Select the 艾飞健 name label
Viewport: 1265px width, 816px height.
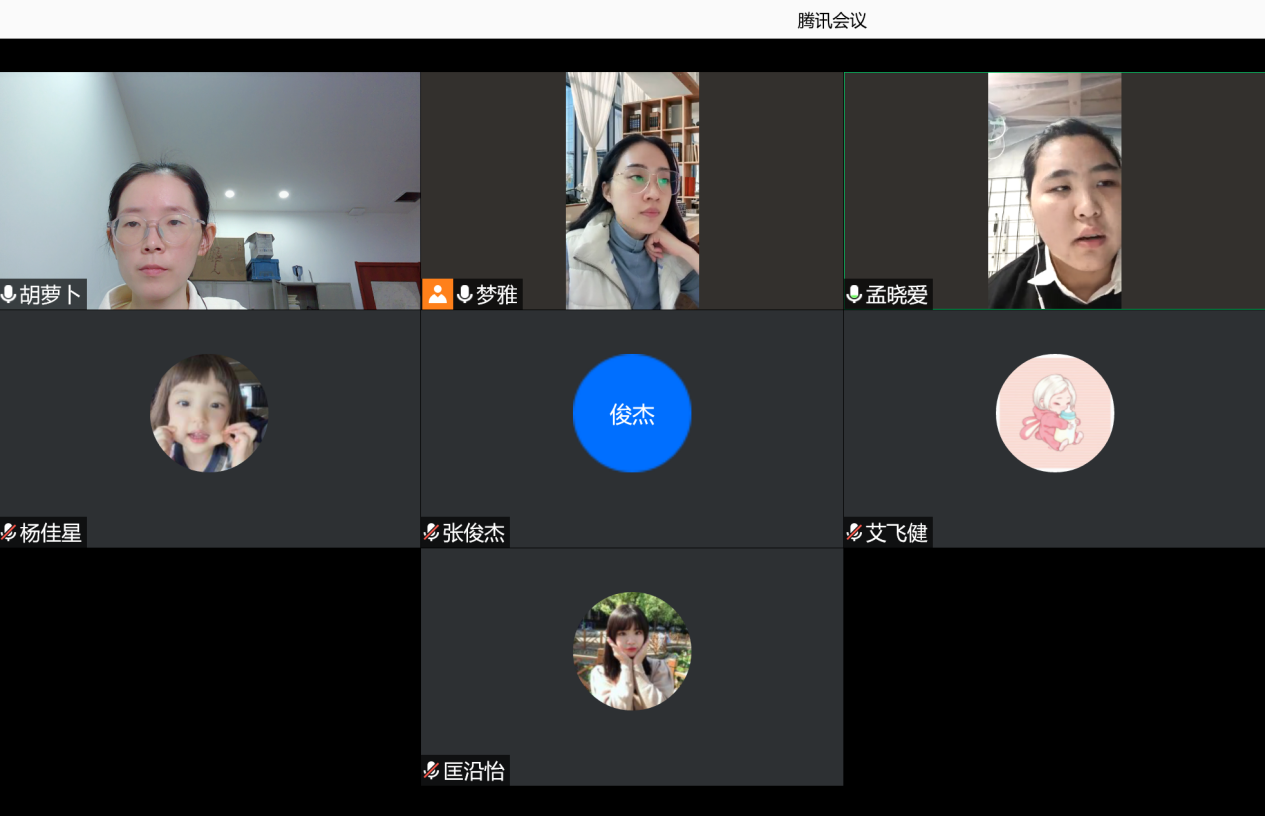pyautogui.click(x=897, y=532)
